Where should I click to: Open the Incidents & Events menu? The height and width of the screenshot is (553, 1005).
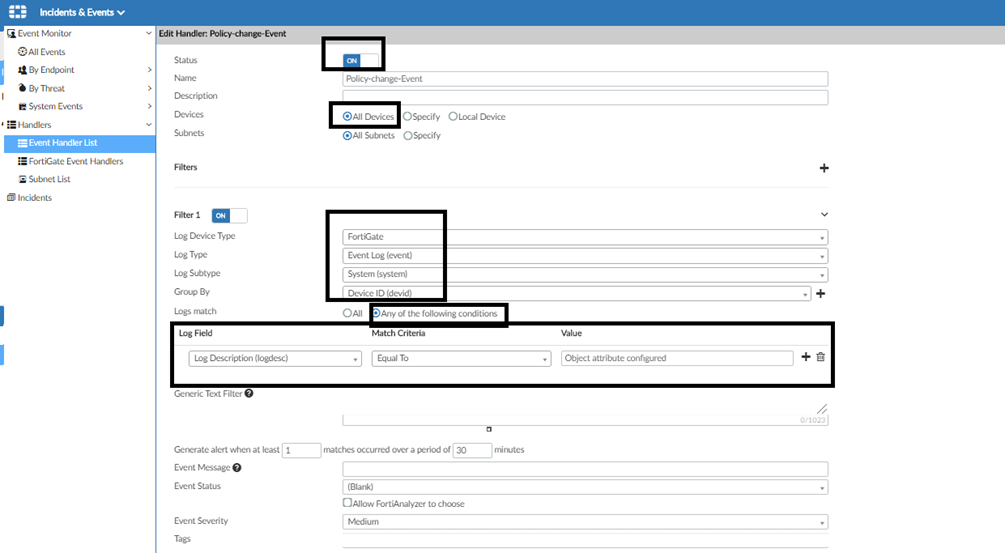coord(82,12)
